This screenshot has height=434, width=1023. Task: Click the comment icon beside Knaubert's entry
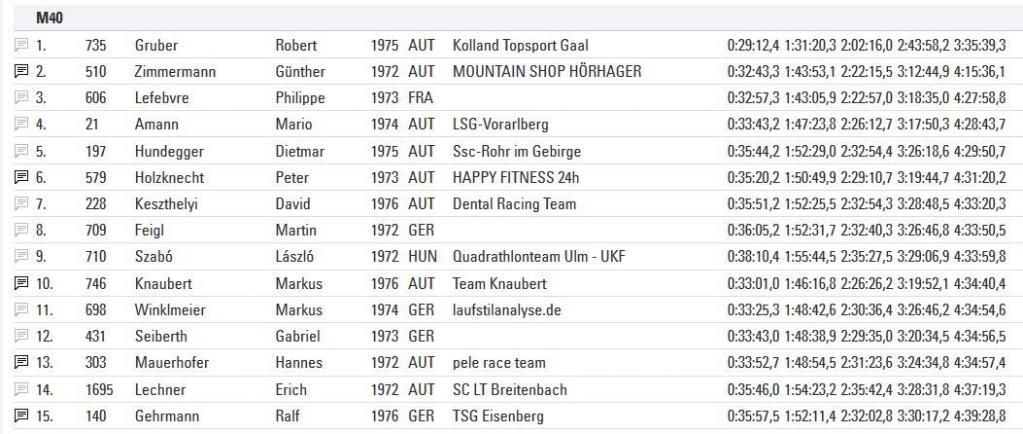pyautogui.click(x=20, y=284)
